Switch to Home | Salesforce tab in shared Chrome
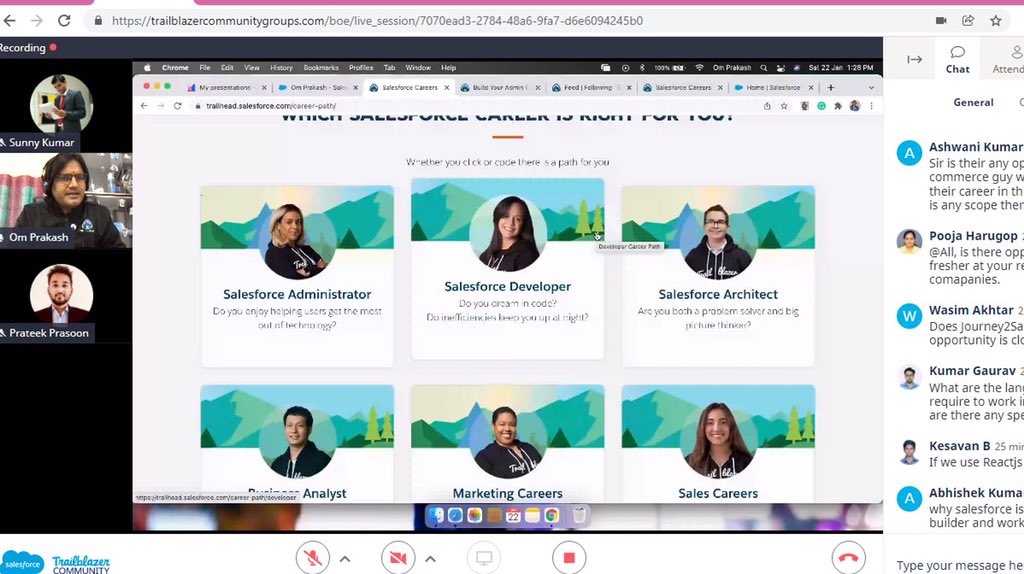 (x=773, y=88)
